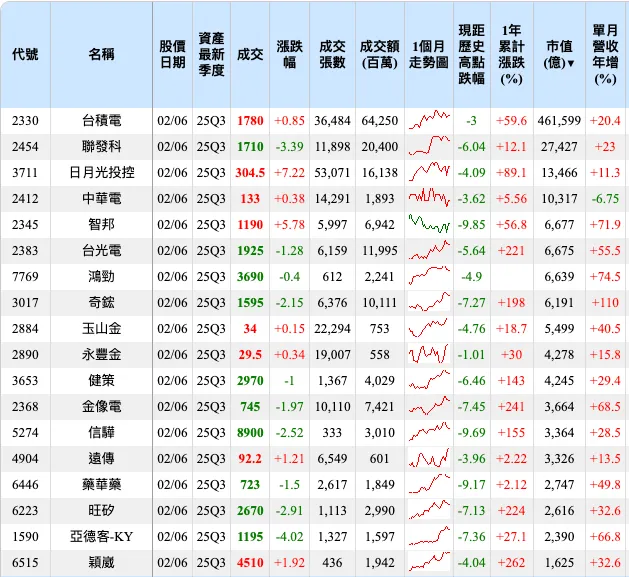Open 鴻勁 one-month trend chart
This screenshot has height=577, width=629.
click(429, 276)
